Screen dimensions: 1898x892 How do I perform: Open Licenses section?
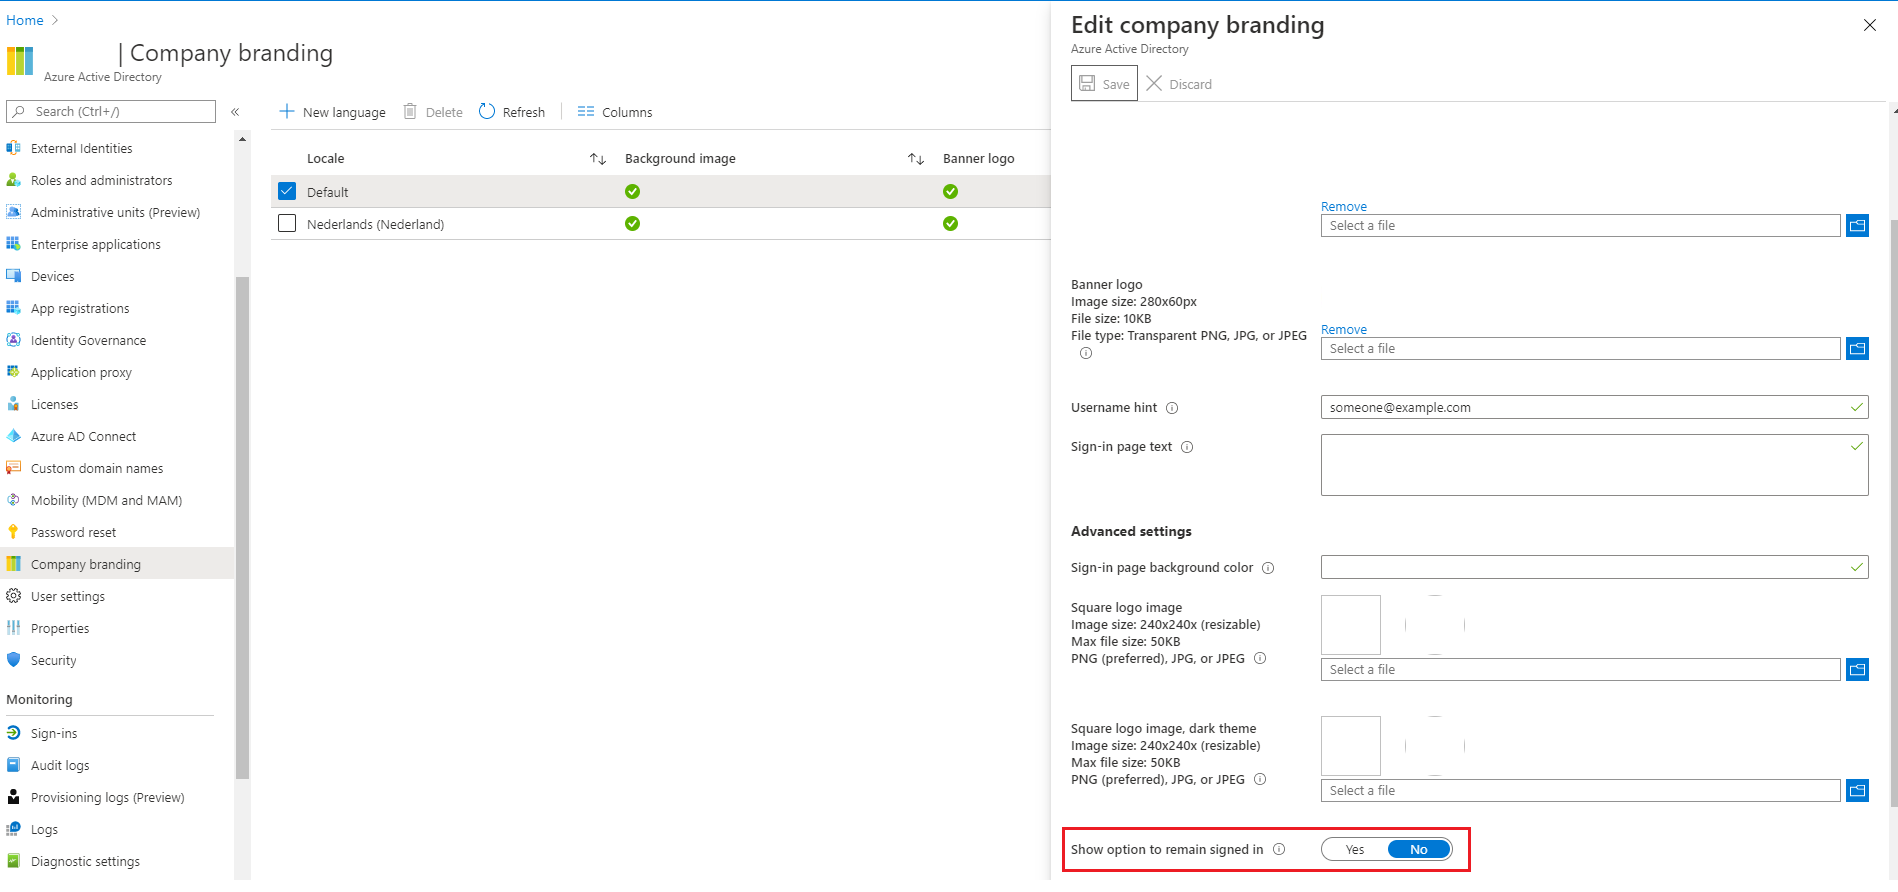54,404
